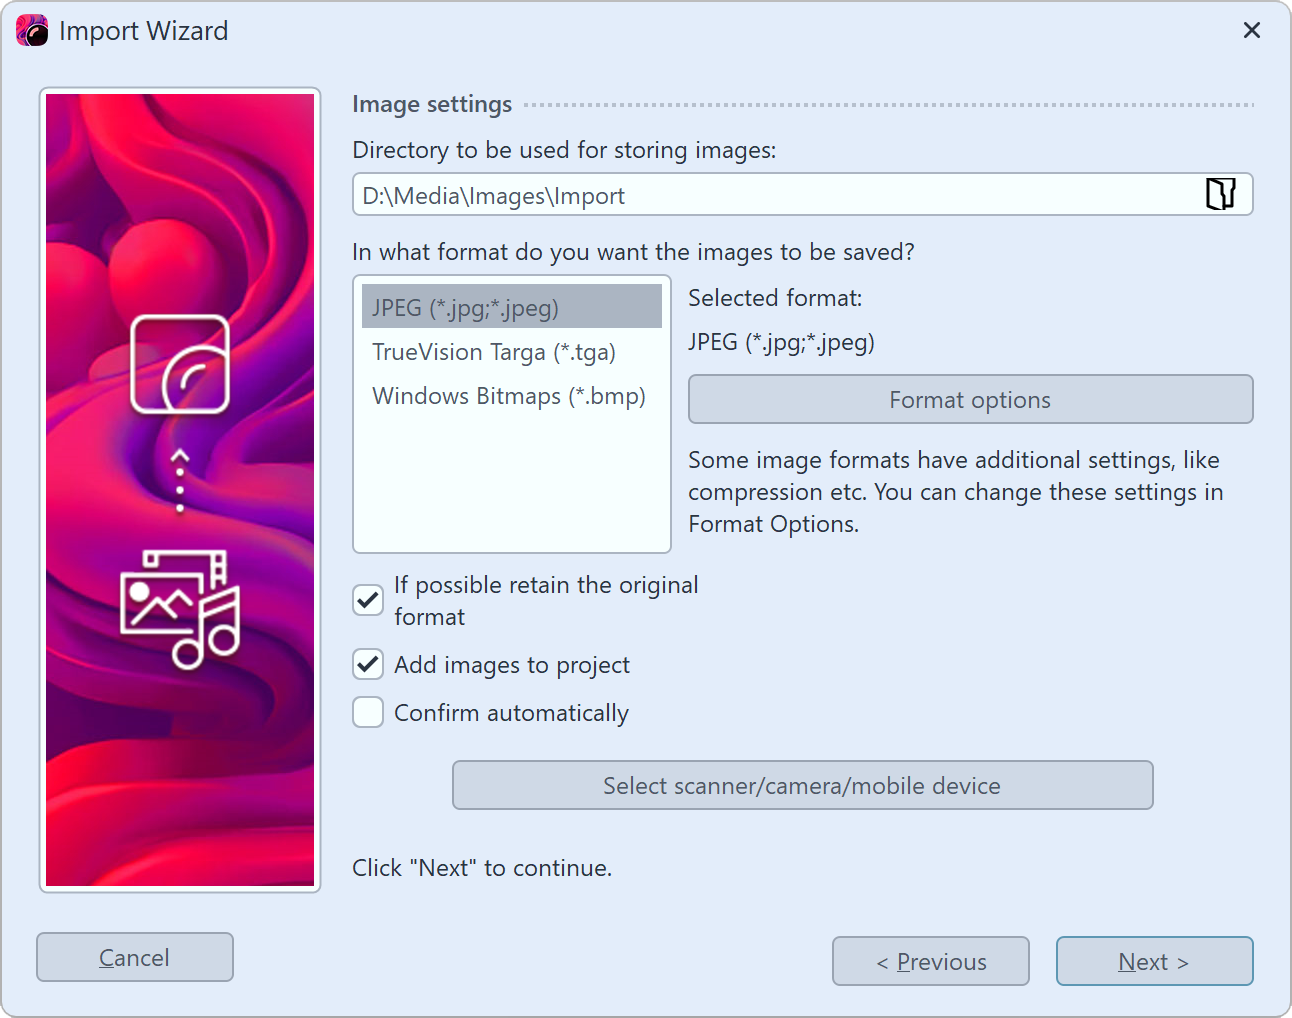Close the Import Wizard dialog
Viewport: 1292px width, 1018px height.
(1252, 30)
